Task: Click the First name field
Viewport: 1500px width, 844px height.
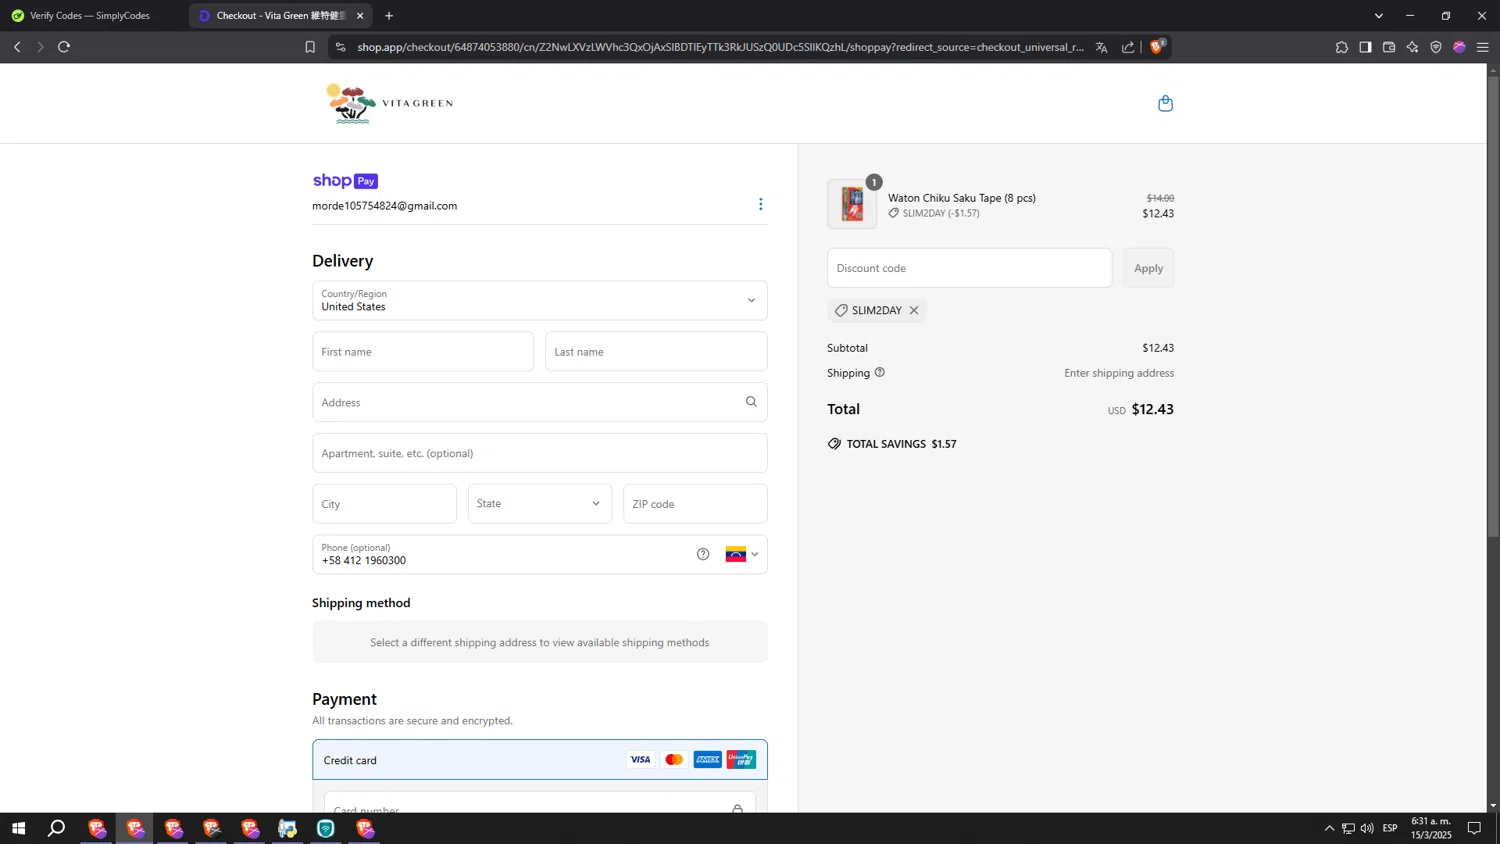Action: coord(423,352)
